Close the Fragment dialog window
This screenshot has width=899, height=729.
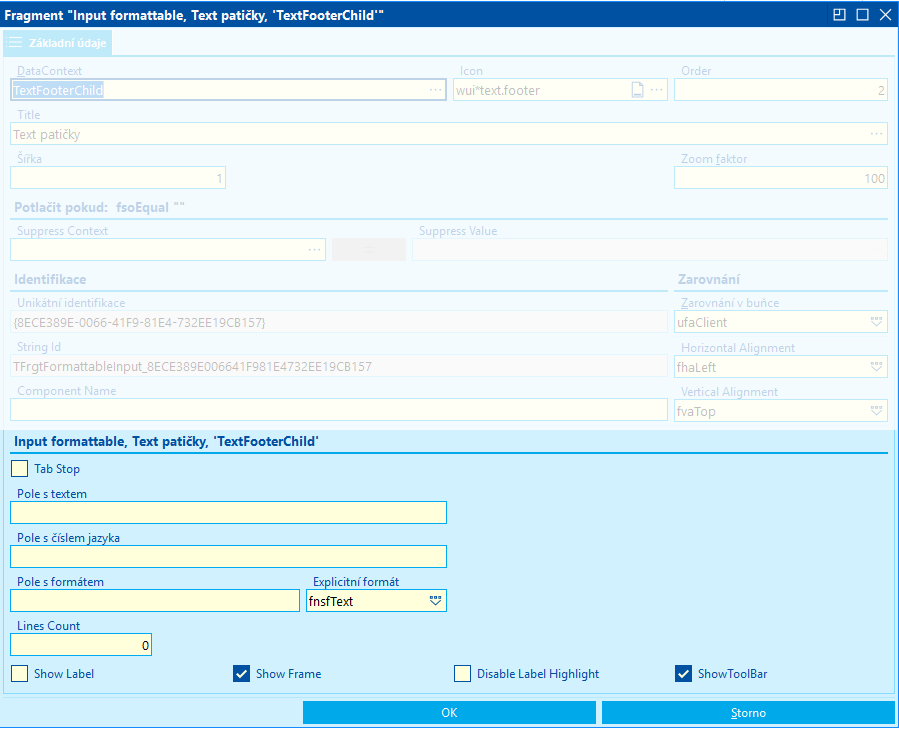pos(886,15)
